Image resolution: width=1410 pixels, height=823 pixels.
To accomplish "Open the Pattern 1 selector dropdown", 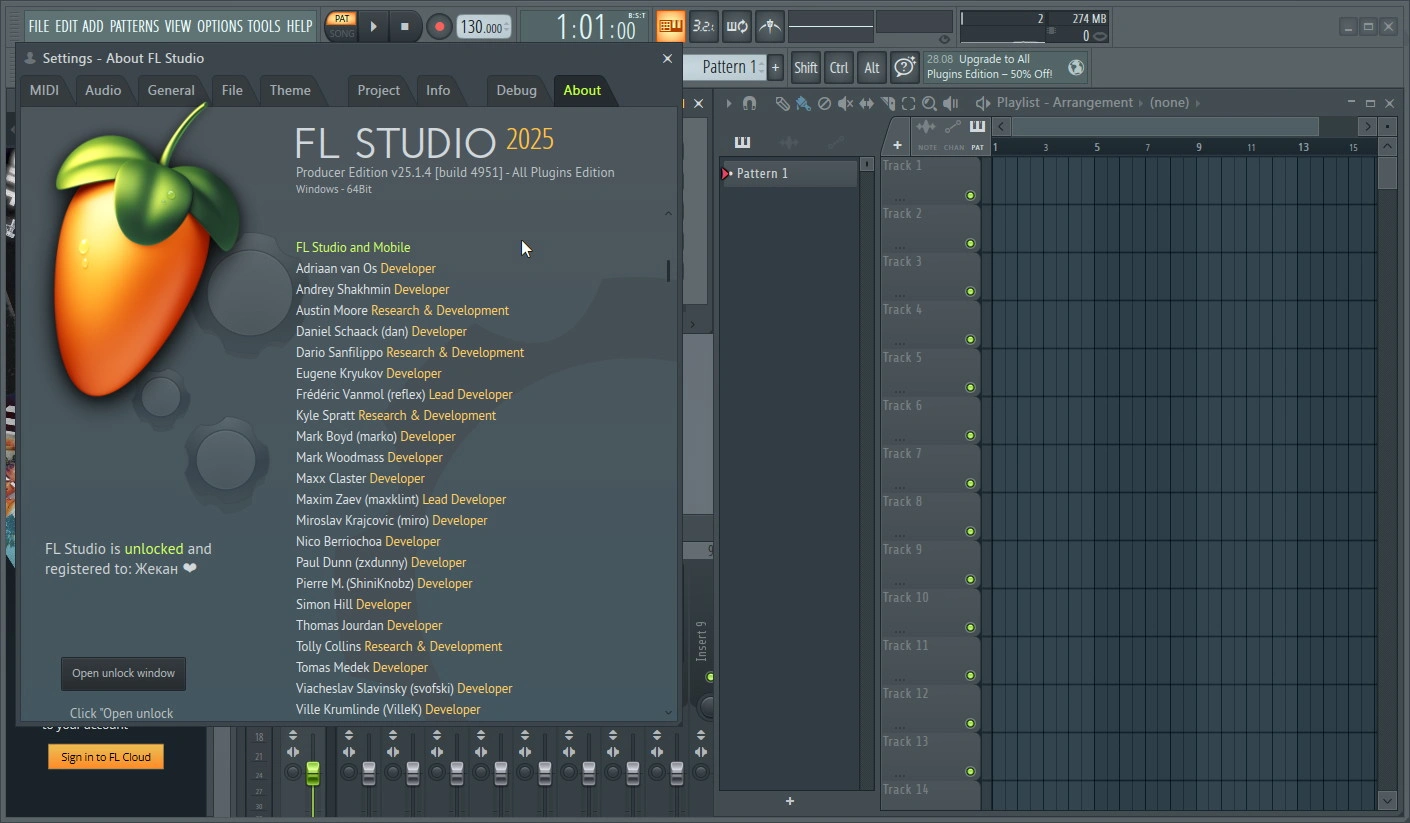I will pos(724,67).
